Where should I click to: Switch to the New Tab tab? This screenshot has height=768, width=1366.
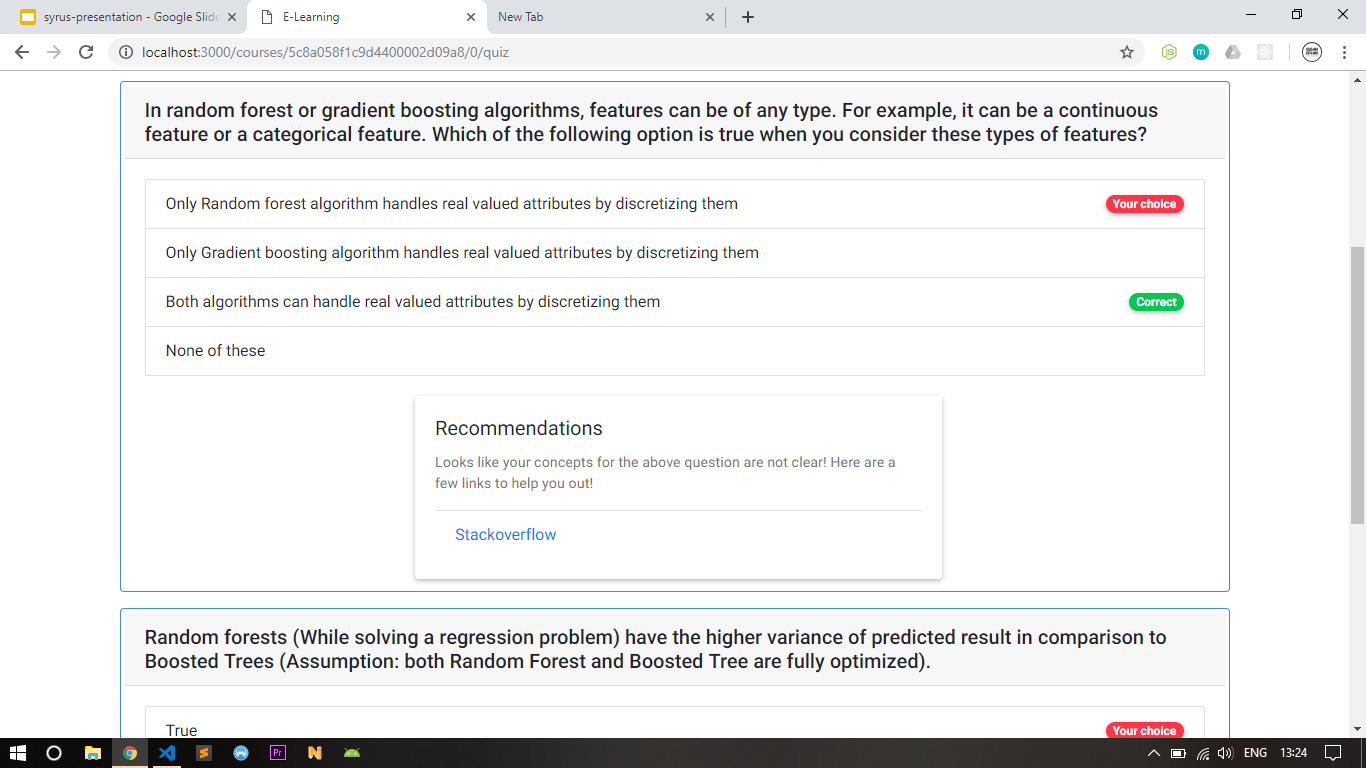coord(606,17)
